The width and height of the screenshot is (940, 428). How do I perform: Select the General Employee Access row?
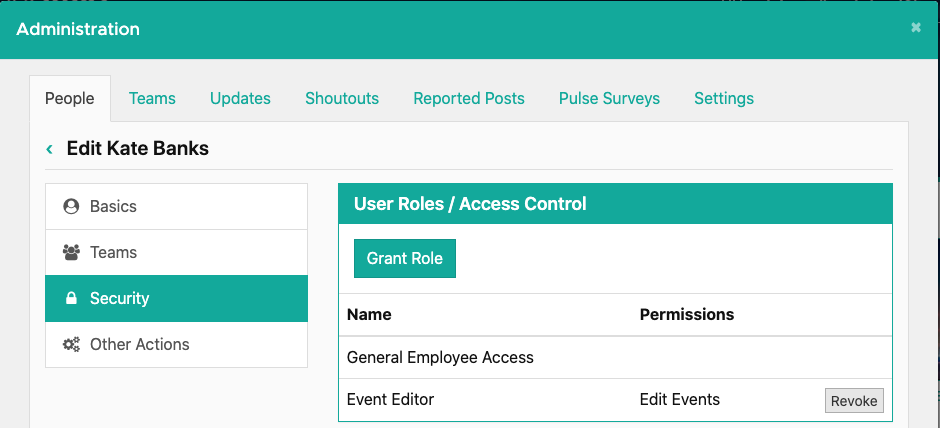[615, 357]
